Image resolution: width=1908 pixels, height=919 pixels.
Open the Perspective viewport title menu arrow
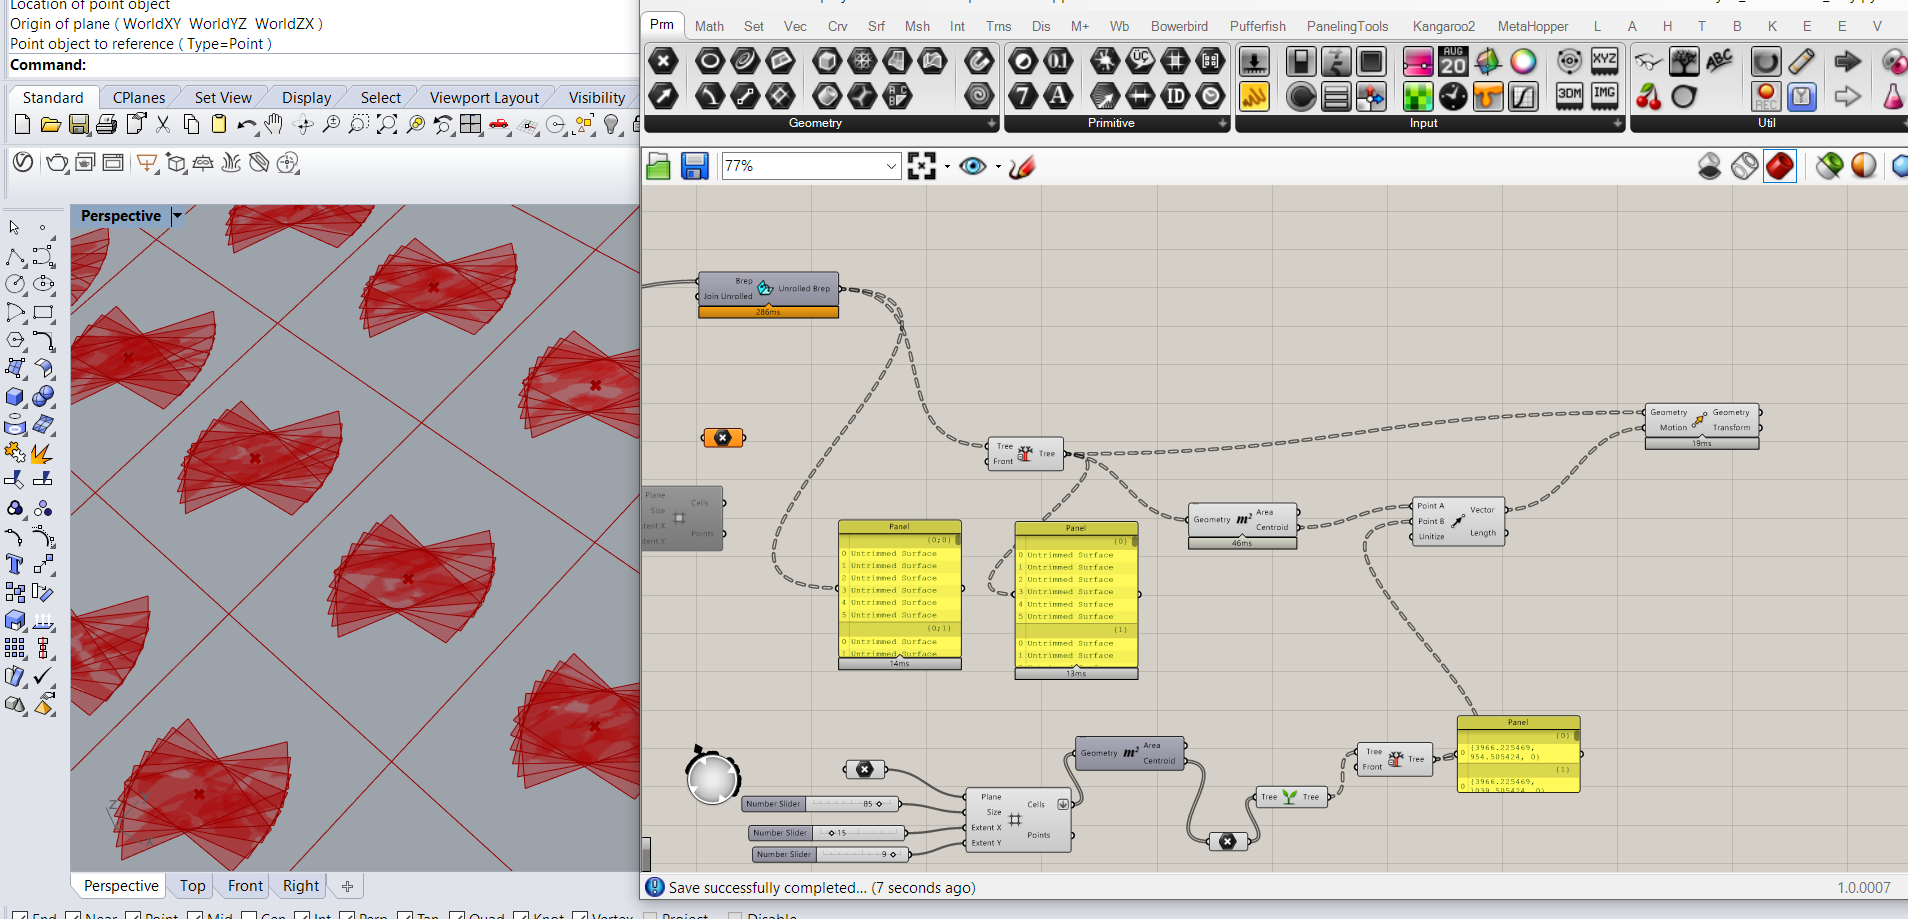click(x=177, y=215)
